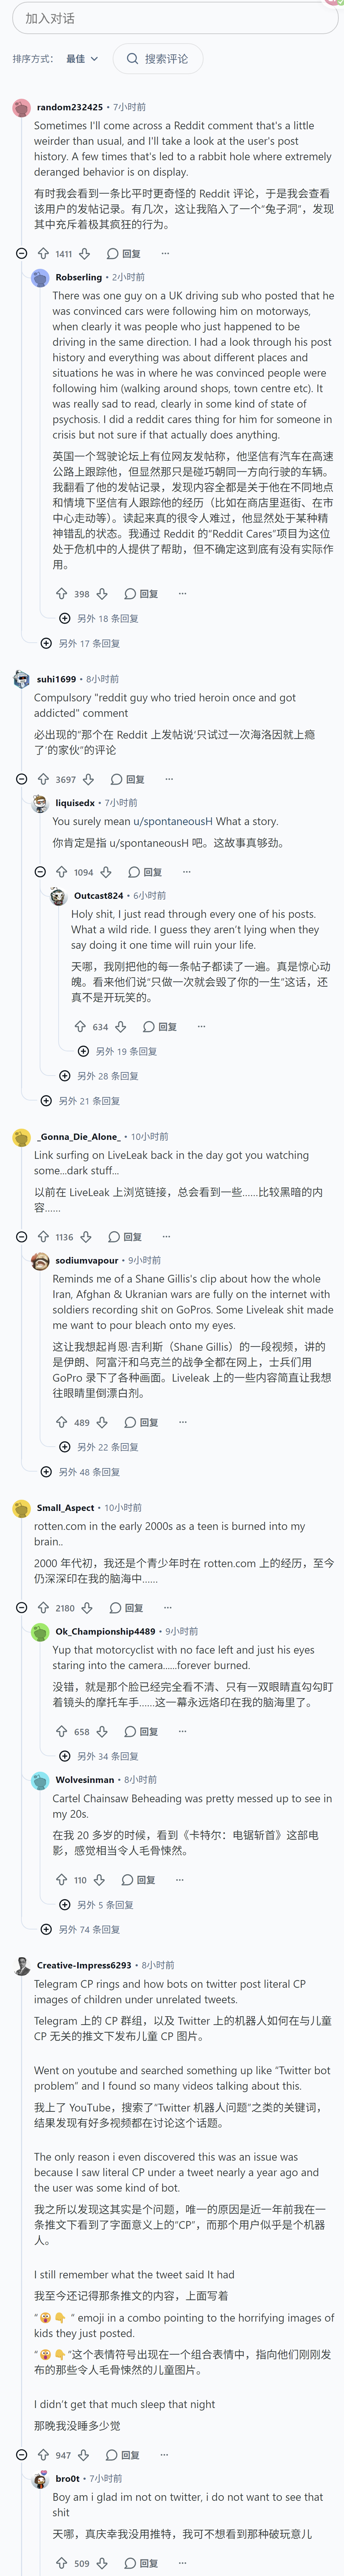Upvote random232425's comment
The width and height of the screenshot is (344, 2576).
point(43,254)
